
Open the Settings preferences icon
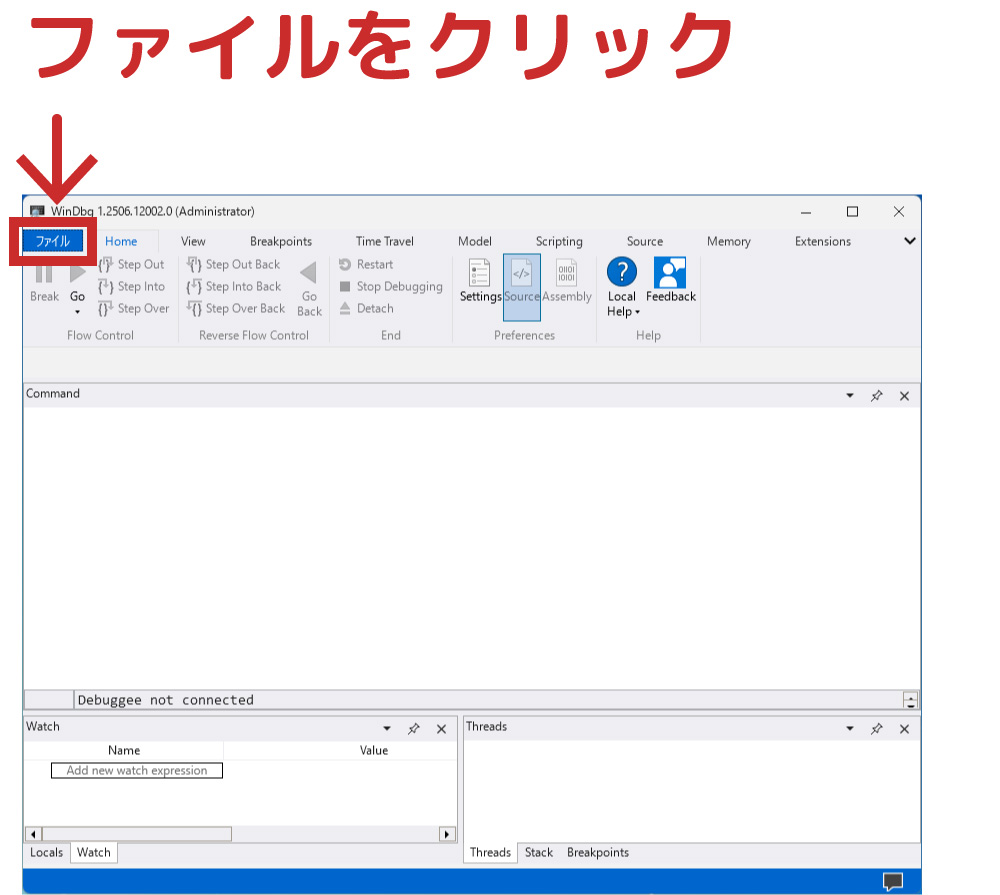pyautogui.click(x=480, y=273)
